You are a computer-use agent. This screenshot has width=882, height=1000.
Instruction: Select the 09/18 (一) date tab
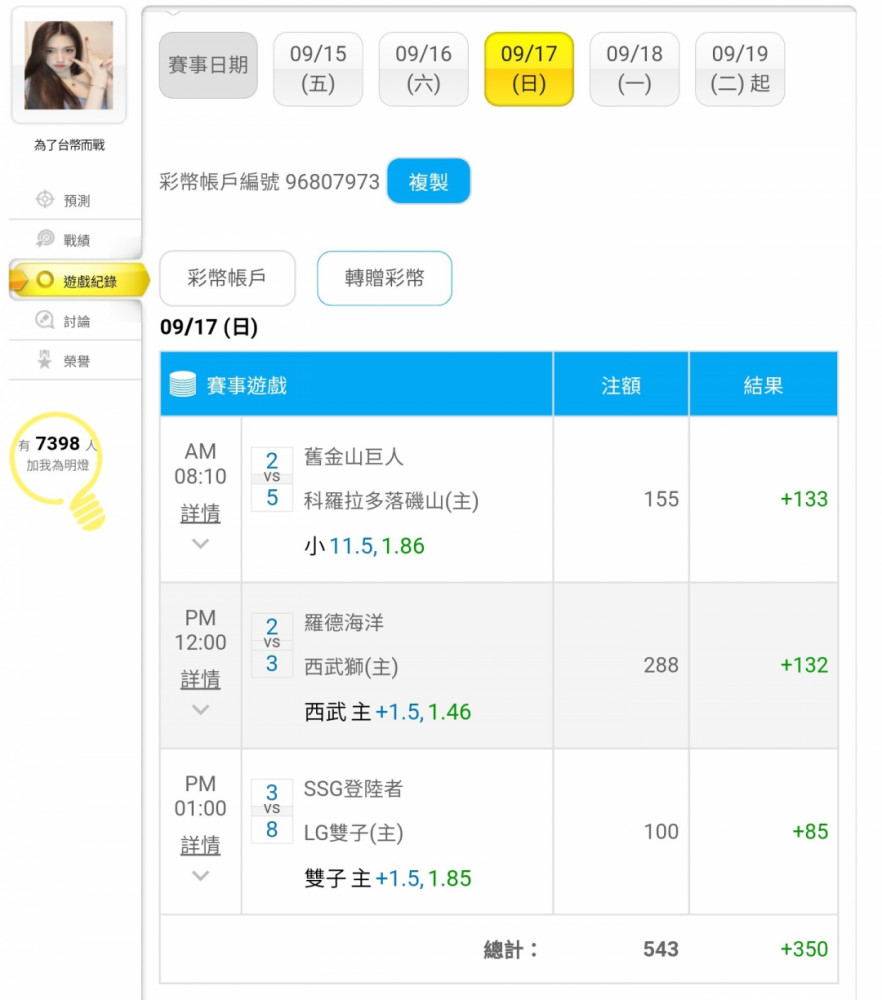click(x=634, y=69)
